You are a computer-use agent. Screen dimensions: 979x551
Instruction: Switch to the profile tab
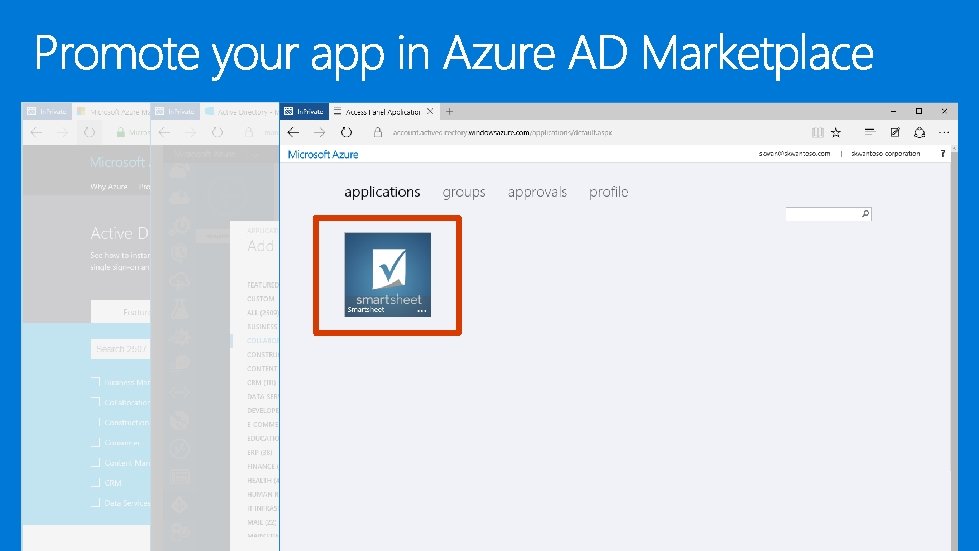pyautogui.click(x=608, y=192)
